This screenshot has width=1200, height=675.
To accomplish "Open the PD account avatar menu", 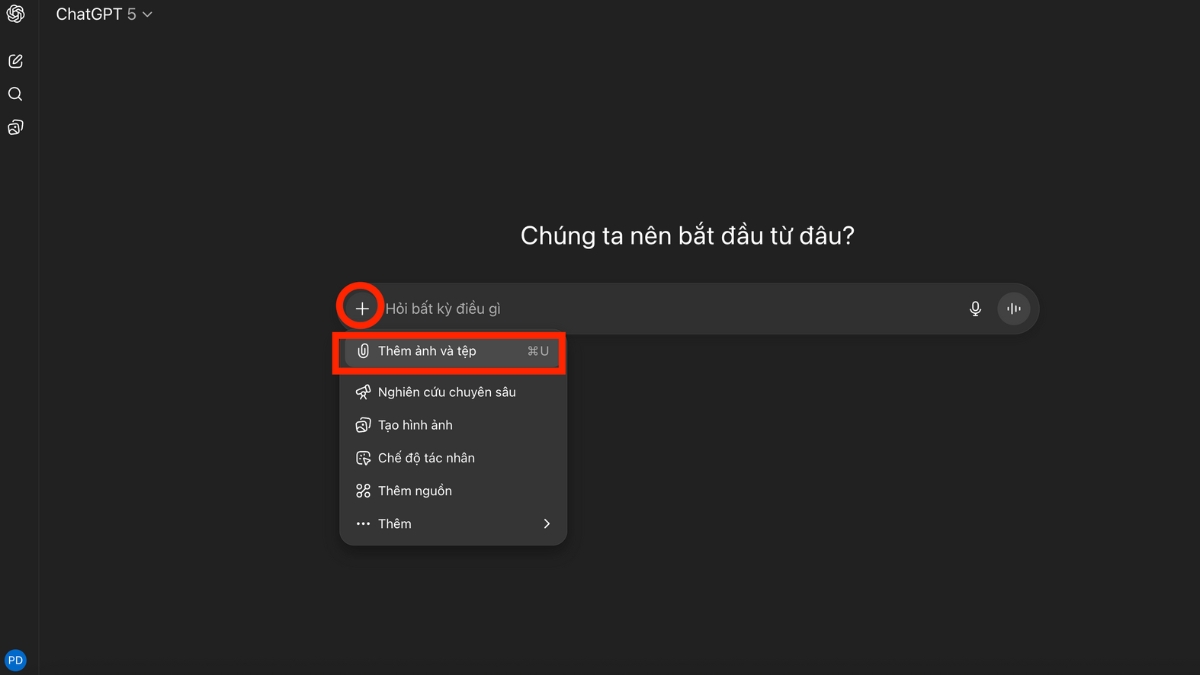I will tap(15, 659).
